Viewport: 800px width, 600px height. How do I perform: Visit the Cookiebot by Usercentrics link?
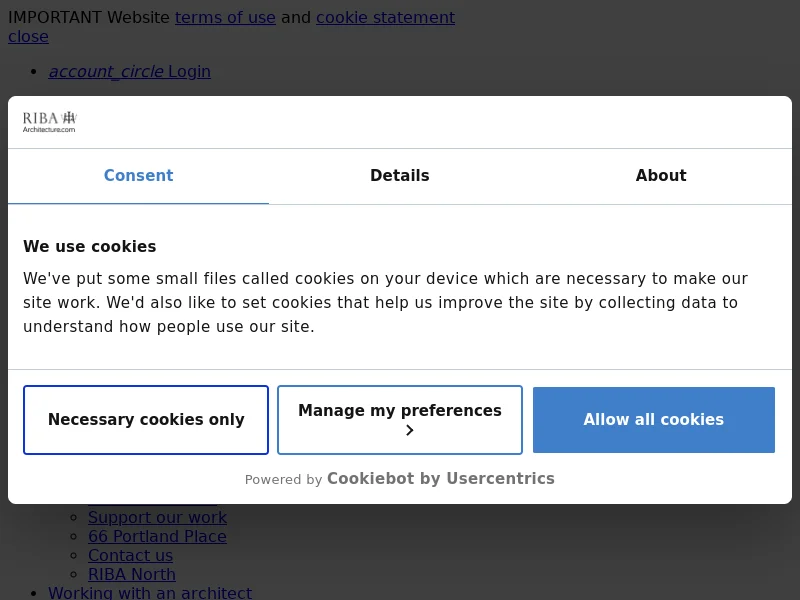pyautogui.click(x=440, y=479)
